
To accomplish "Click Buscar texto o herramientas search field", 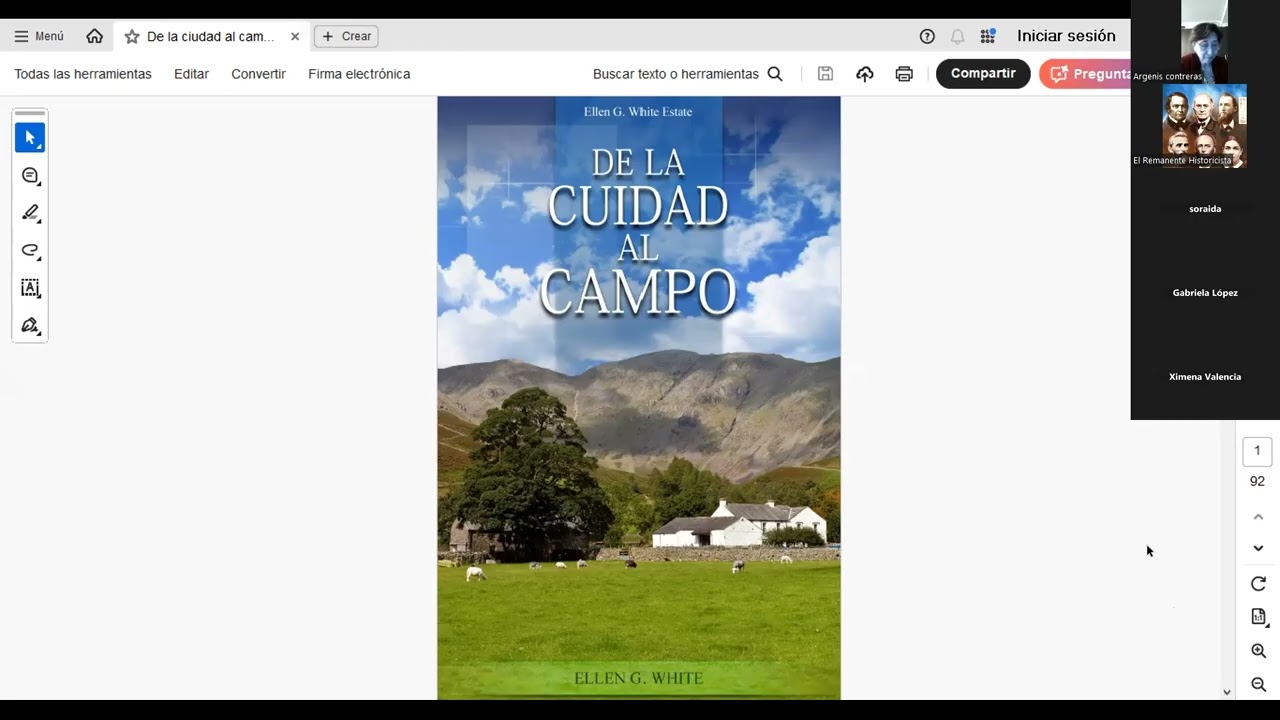I will [676, 74].
